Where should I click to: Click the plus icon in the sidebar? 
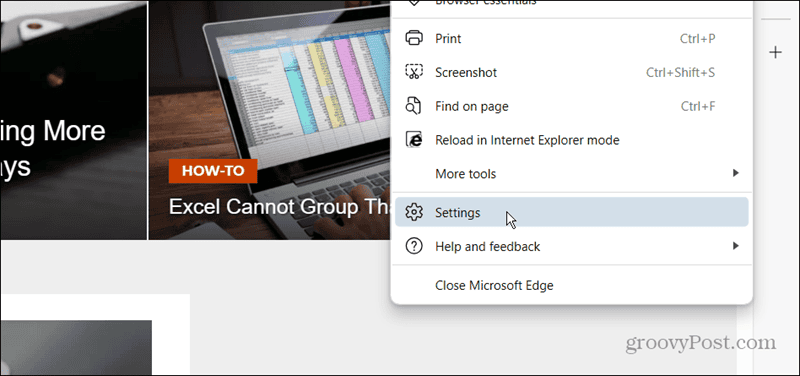tap(776, 52)
